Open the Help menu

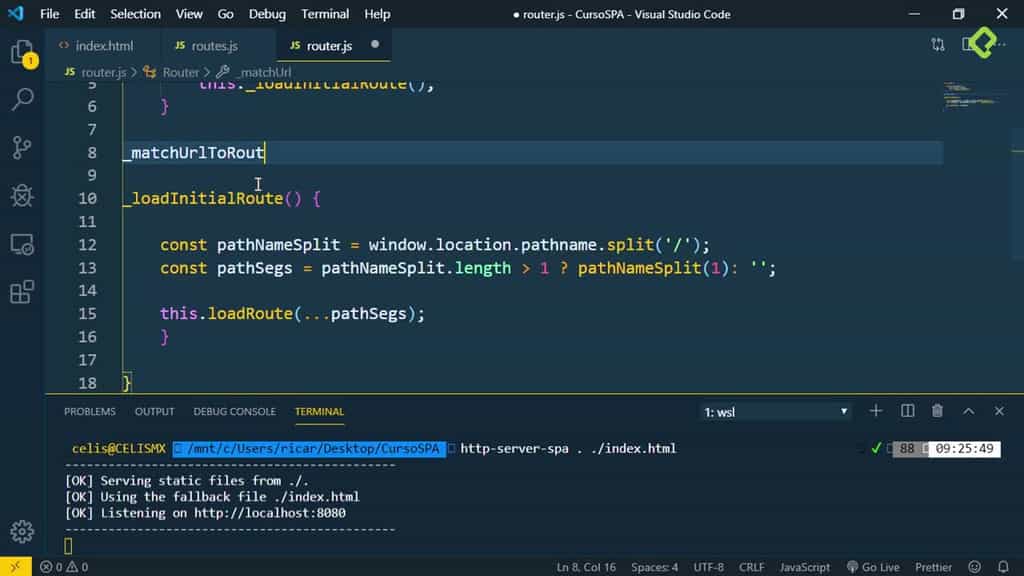377,14
